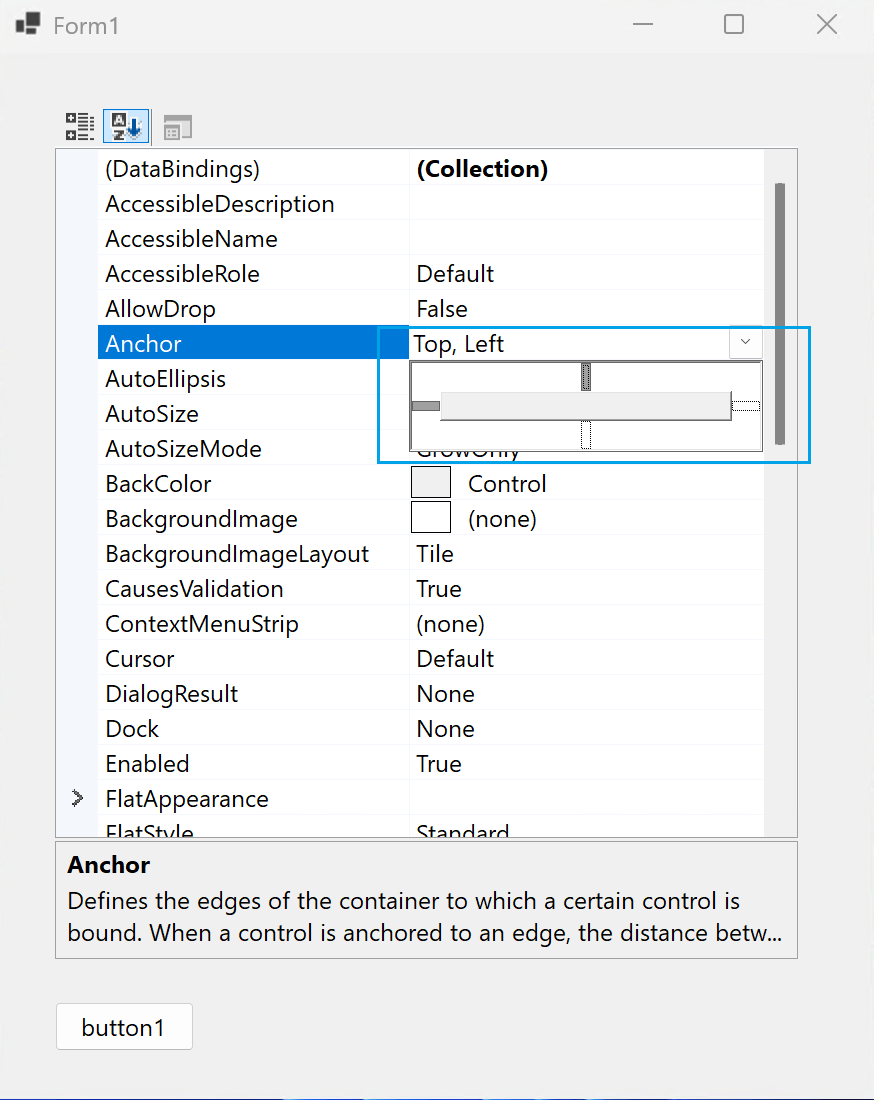Viewport: 876px width, 1100px height.
Task: Select the AccessibleRole Default value
Action: [x=455, y=273]
